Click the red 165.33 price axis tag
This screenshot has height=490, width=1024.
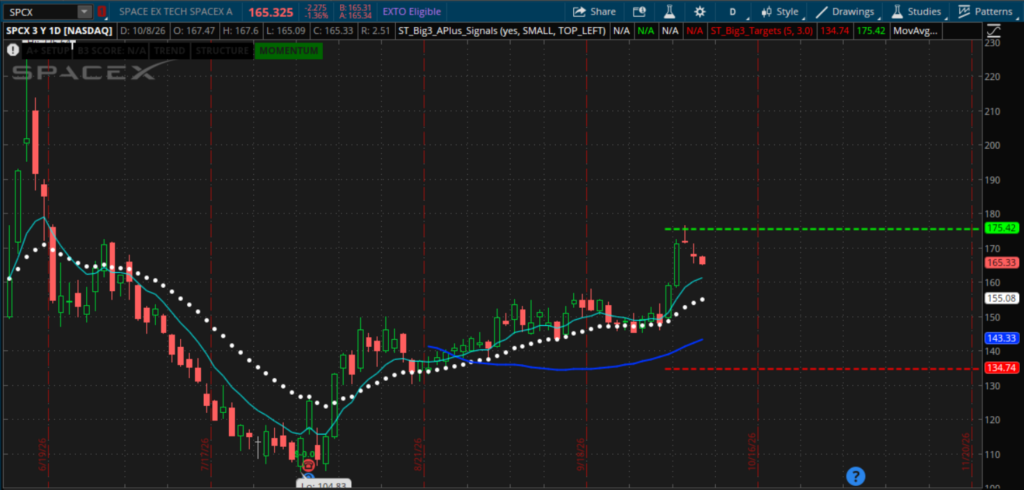(x=1002, y=263)
